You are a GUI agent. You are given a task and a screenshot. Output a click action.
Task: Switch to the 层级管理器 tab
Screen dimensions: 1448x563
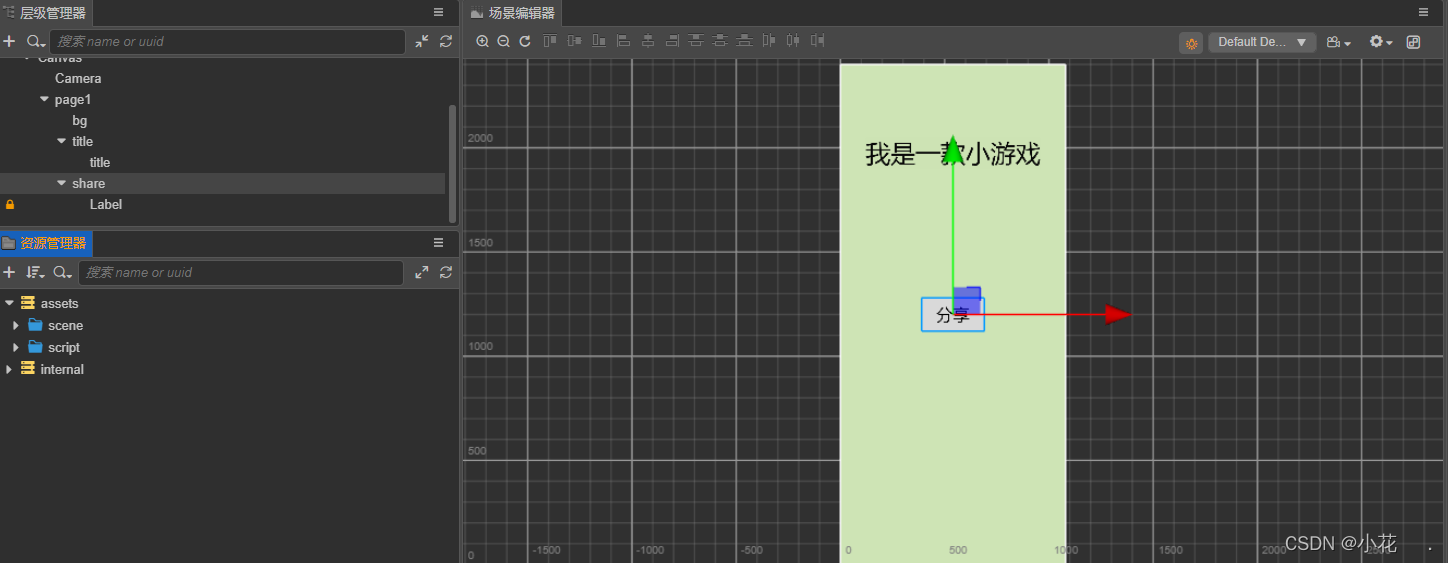(47, 13)
